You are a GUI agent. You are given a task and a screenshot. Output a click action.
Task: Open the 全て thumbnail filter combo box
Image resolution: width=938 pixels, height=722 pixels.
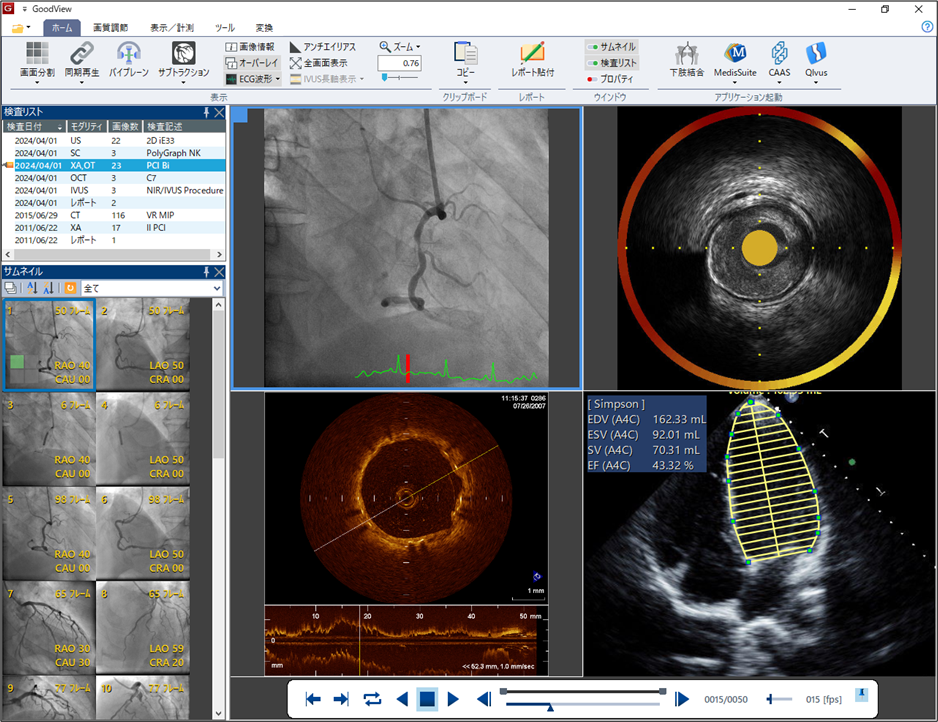[151, 288]
